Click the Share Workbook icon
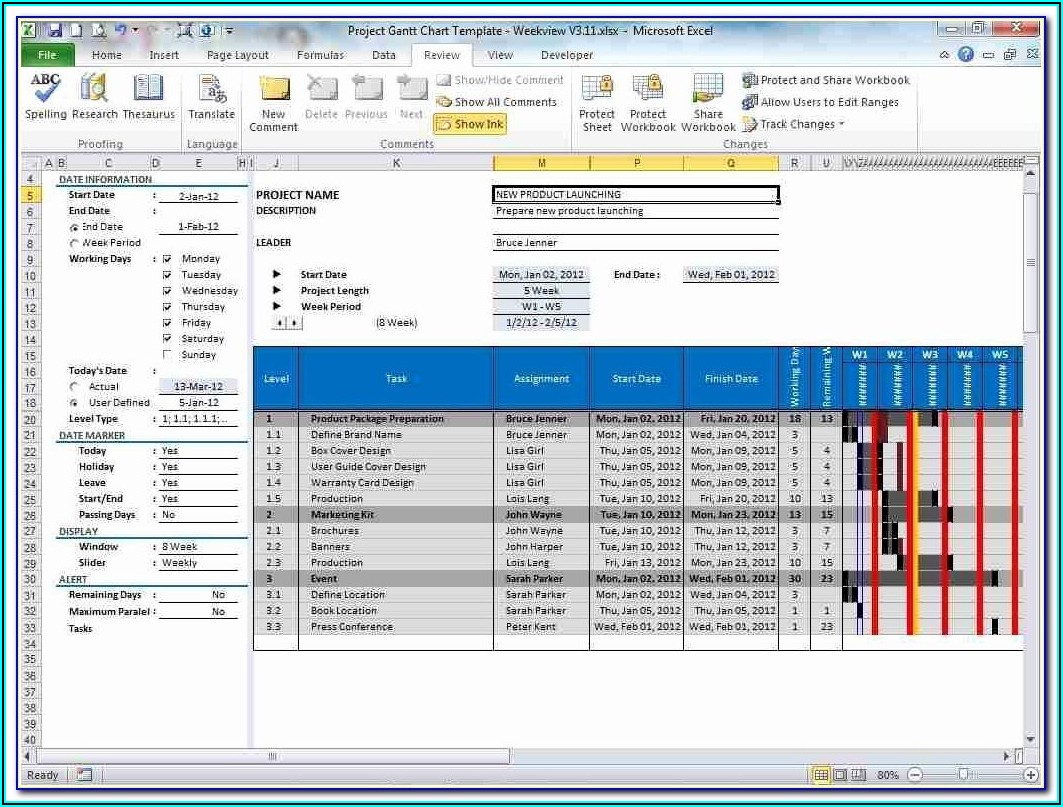This screenshot has width=1063, height=807. [x=708, y=102]
